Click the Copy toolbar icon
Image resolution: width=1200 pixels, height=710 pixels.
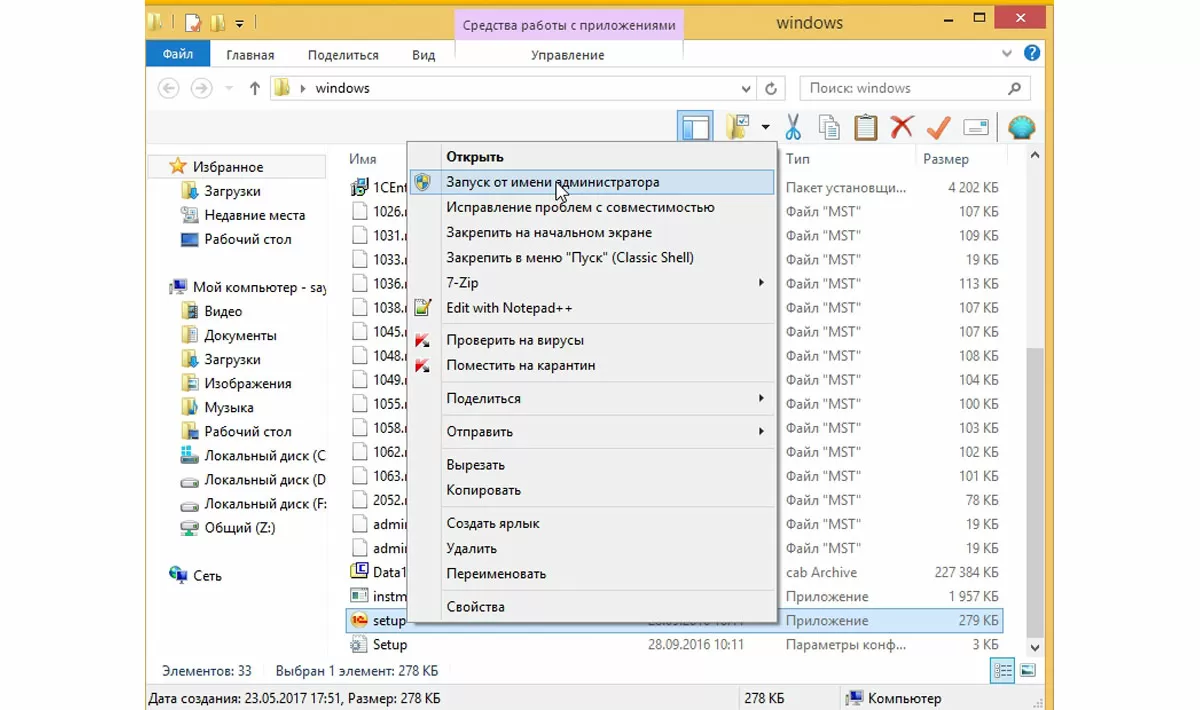[x=829, y=127]
